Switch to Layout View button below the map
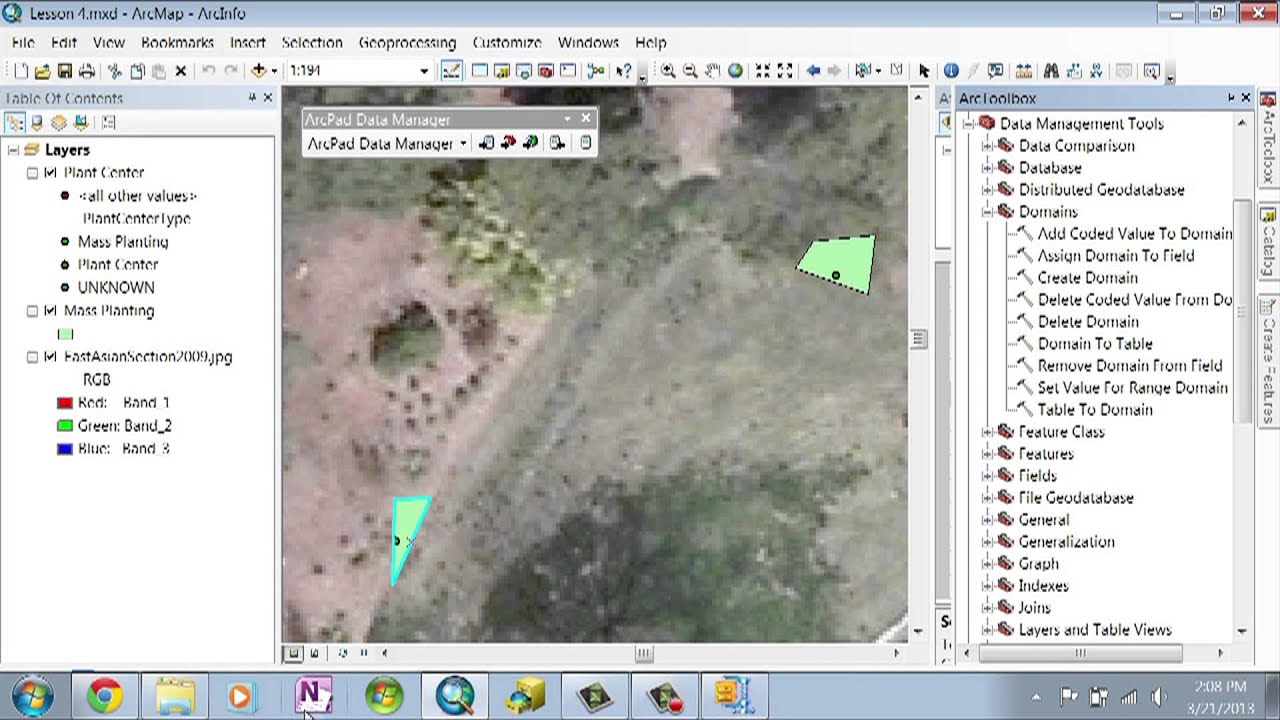This screenshot has width=1280, height=720. coord(314,653)
